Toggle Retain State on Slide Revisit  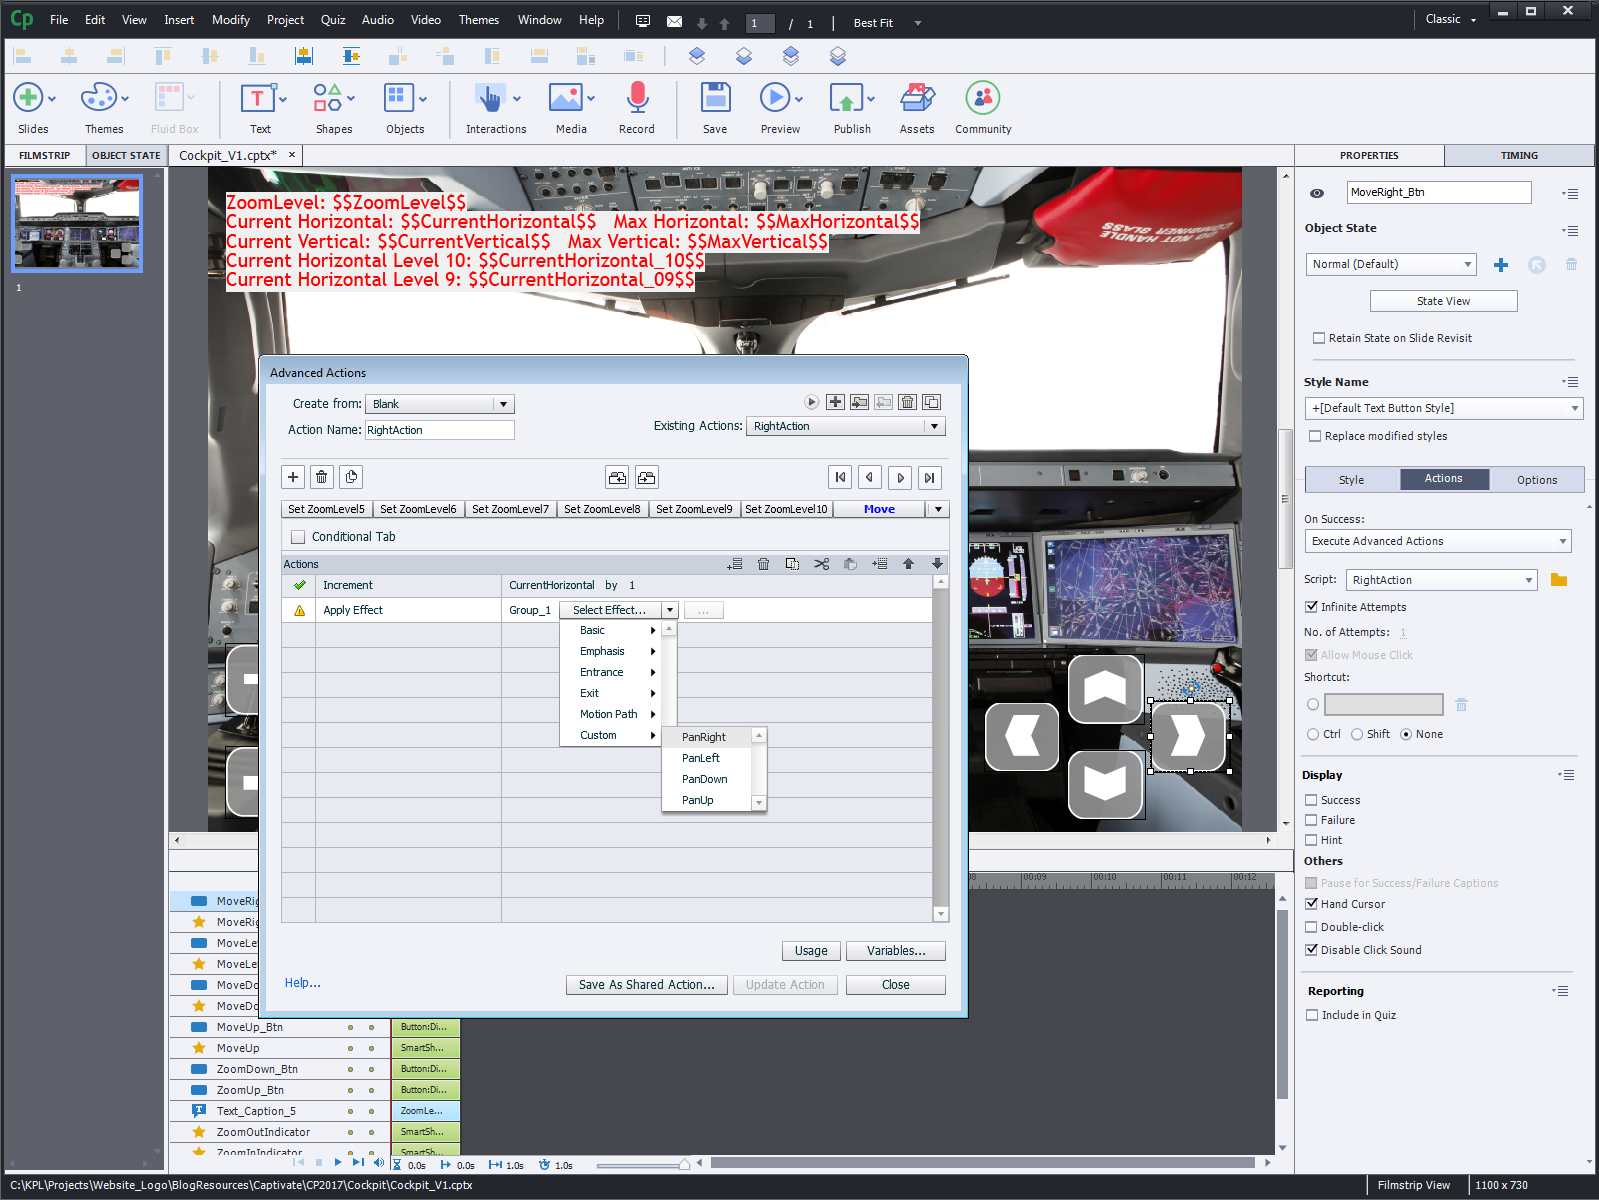[x=1319, y=338]
